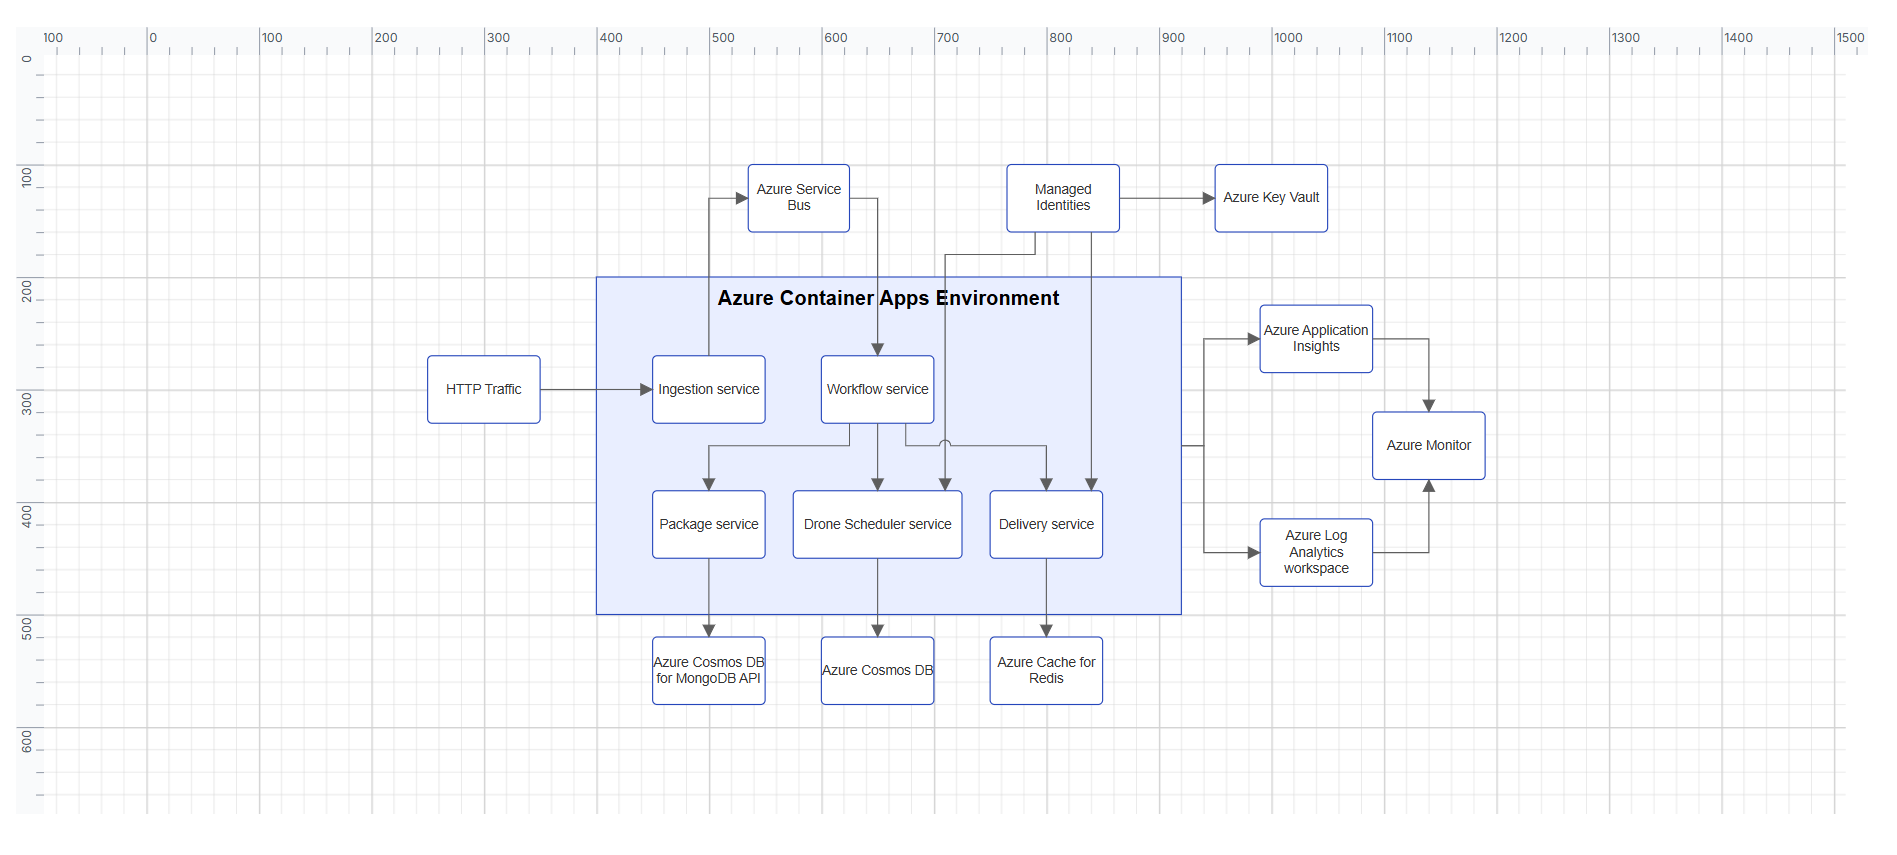Click the Drone Scheduler service box
The height and width of the screenshot is (855, 1897).
pos(878,524)
